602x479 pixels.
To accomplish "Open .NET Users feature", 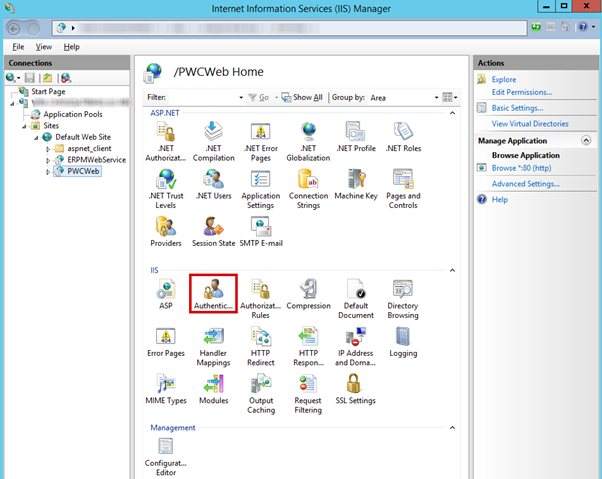I will pyautogui.click(x=213, y=185).
